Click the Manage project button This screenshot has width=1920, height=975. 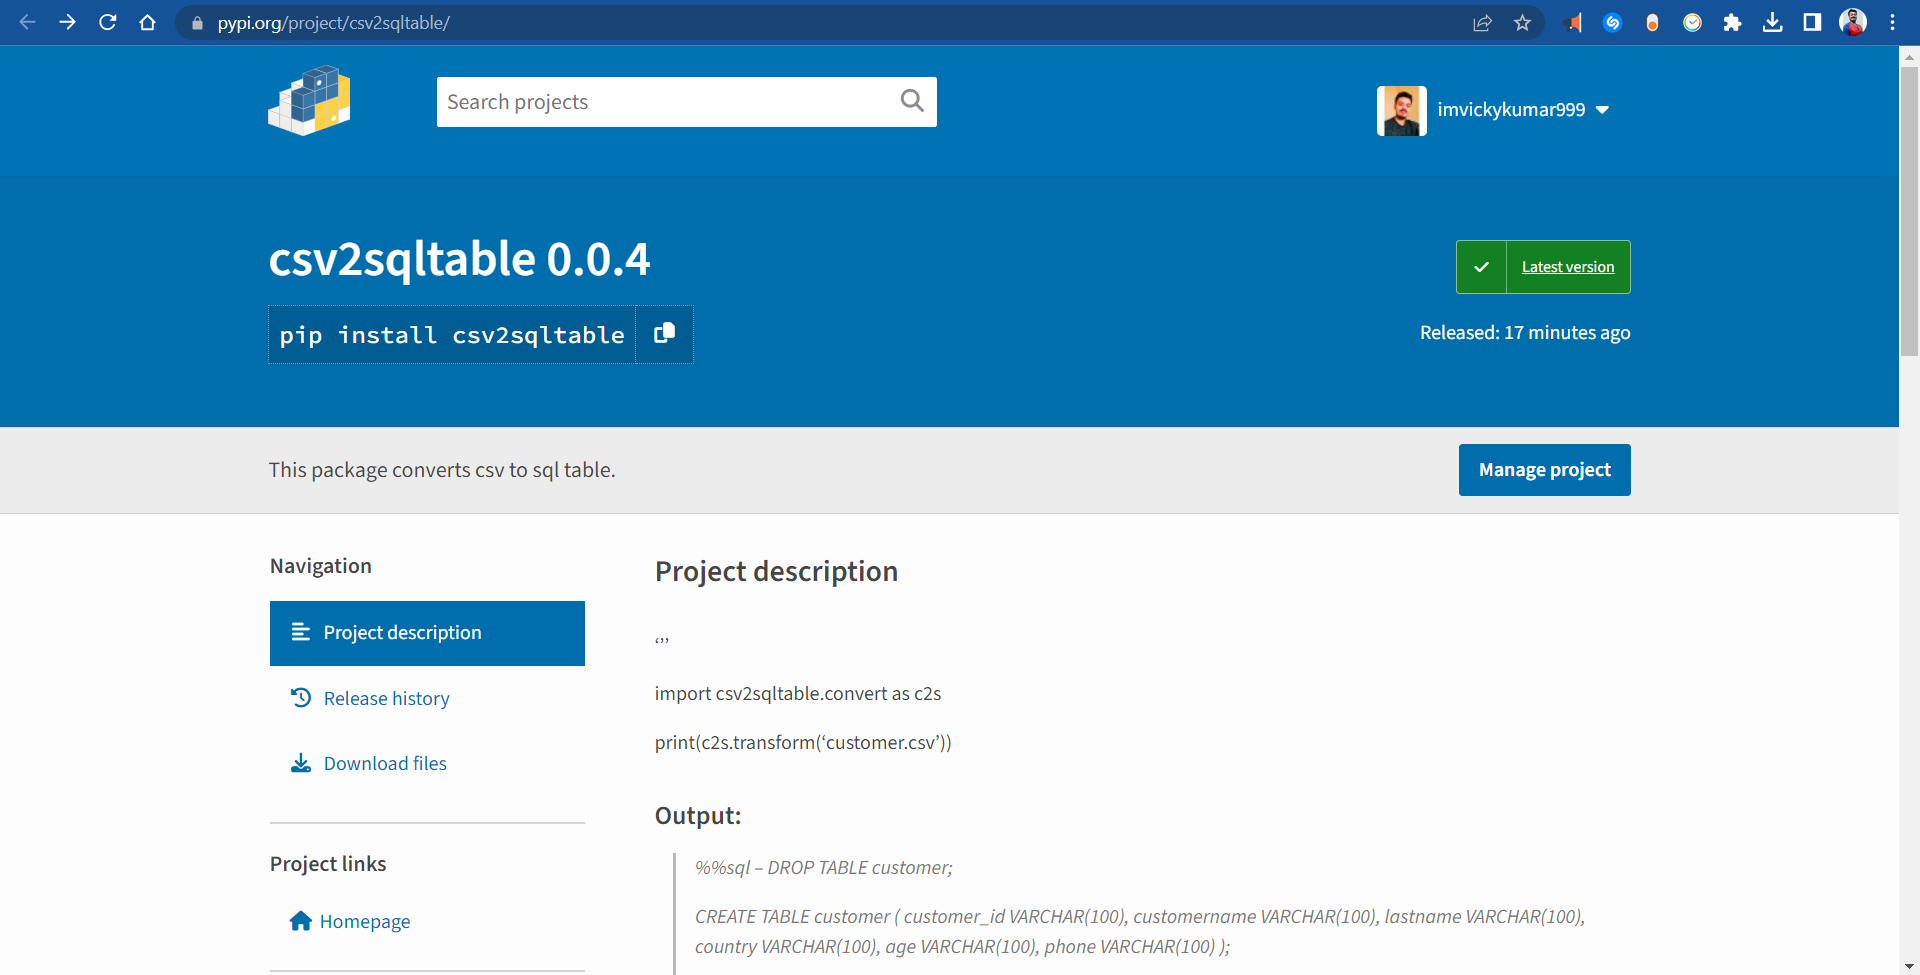[1544, 469]
